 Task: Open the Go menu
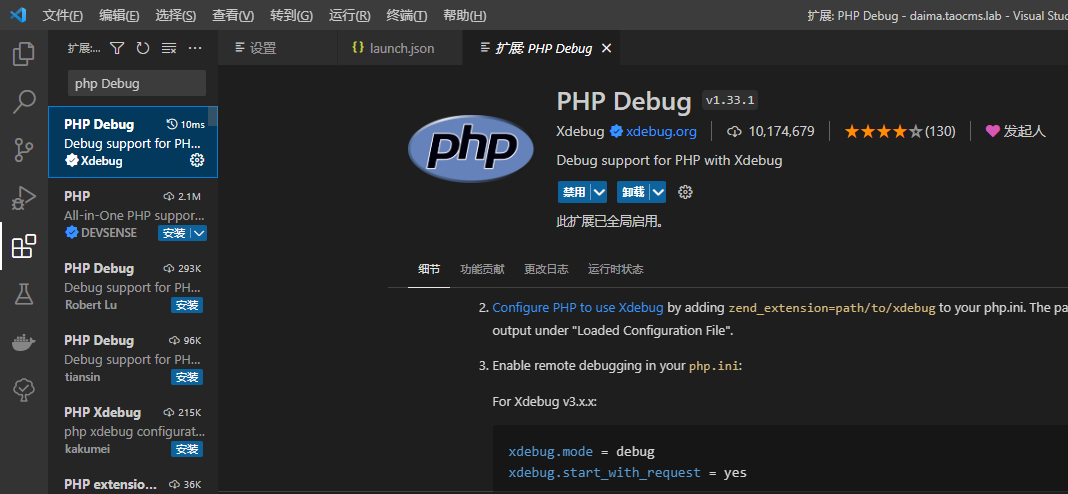291,16
